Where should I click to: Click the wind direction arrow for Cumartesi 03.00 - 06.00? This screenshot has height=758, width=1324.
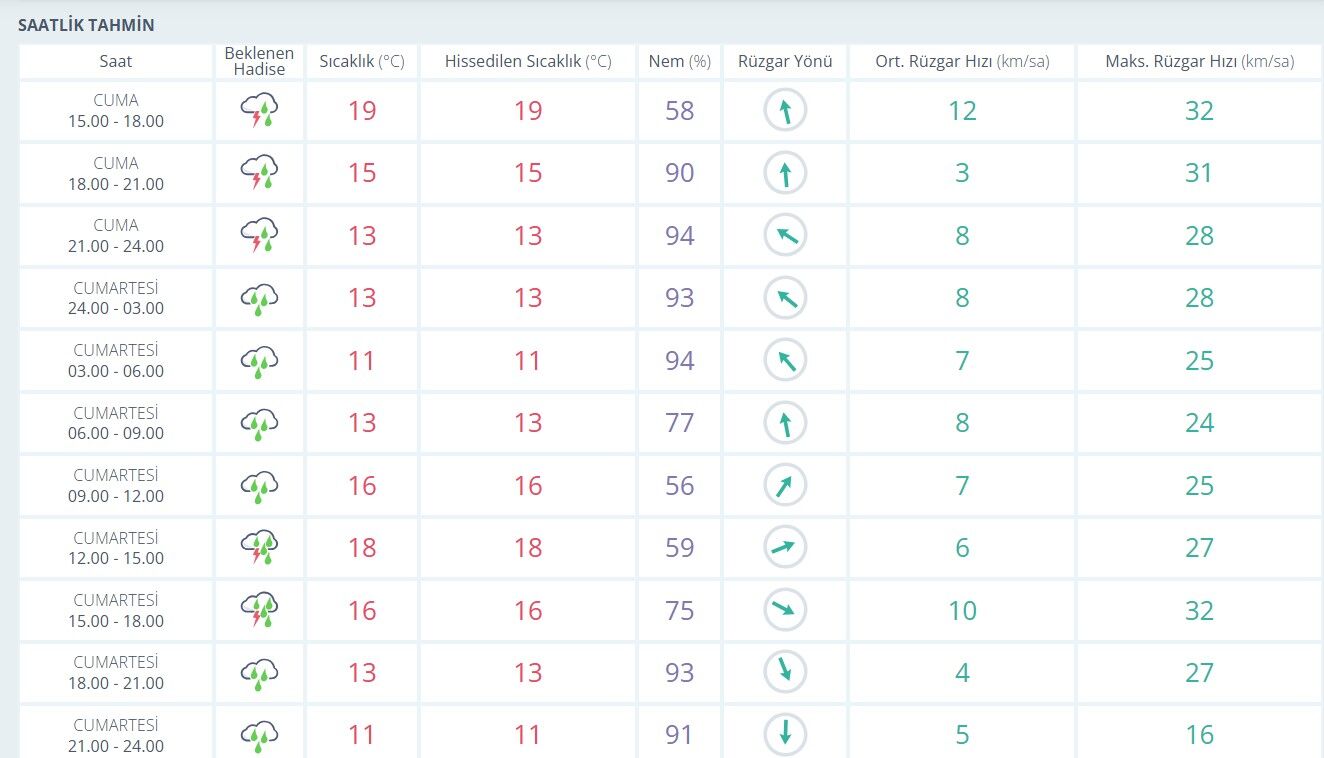click(785, 360)
